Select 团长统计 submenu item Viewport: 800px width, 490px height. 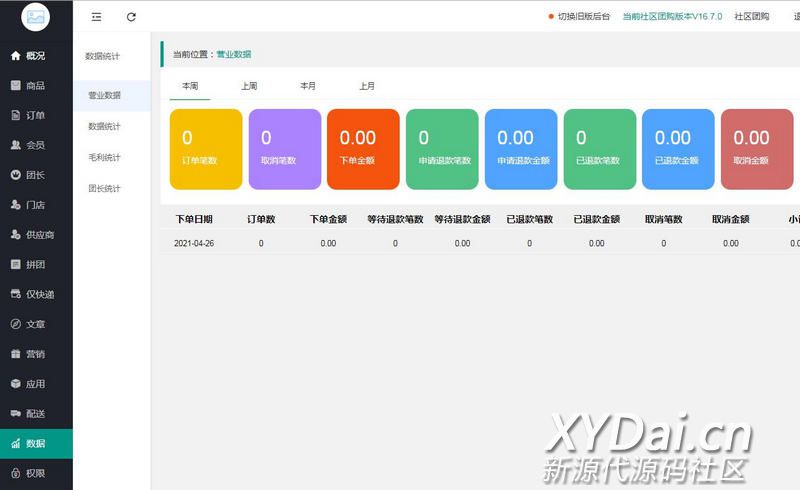point(105,188)
